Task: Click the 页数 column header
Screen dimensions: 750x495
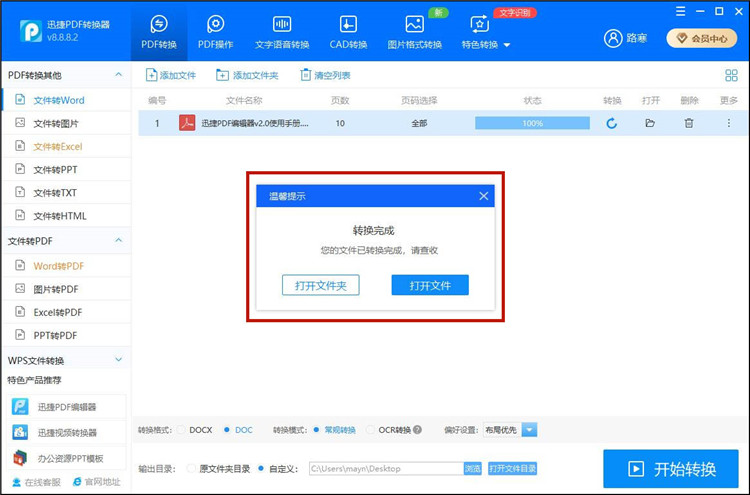Action: click(x=340, y=100)
